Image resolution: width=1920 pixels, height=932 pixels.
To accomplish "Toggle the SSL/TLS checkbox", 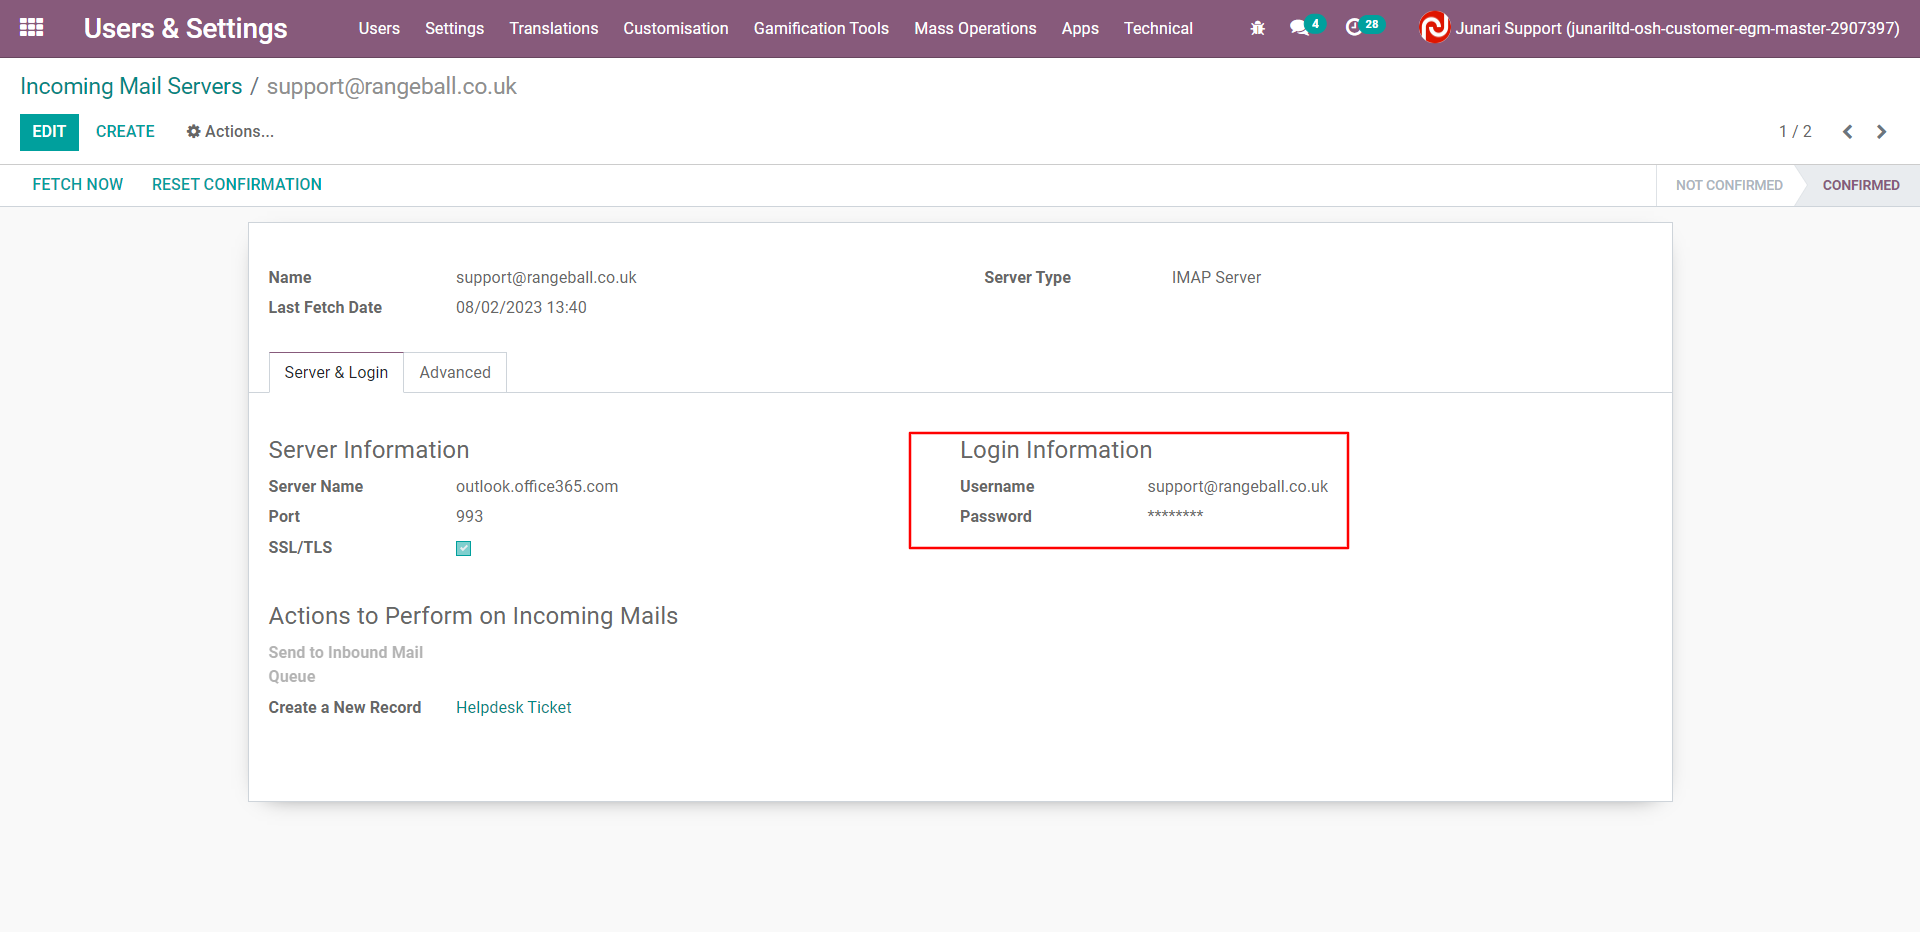I will click(x=463, y=548).
